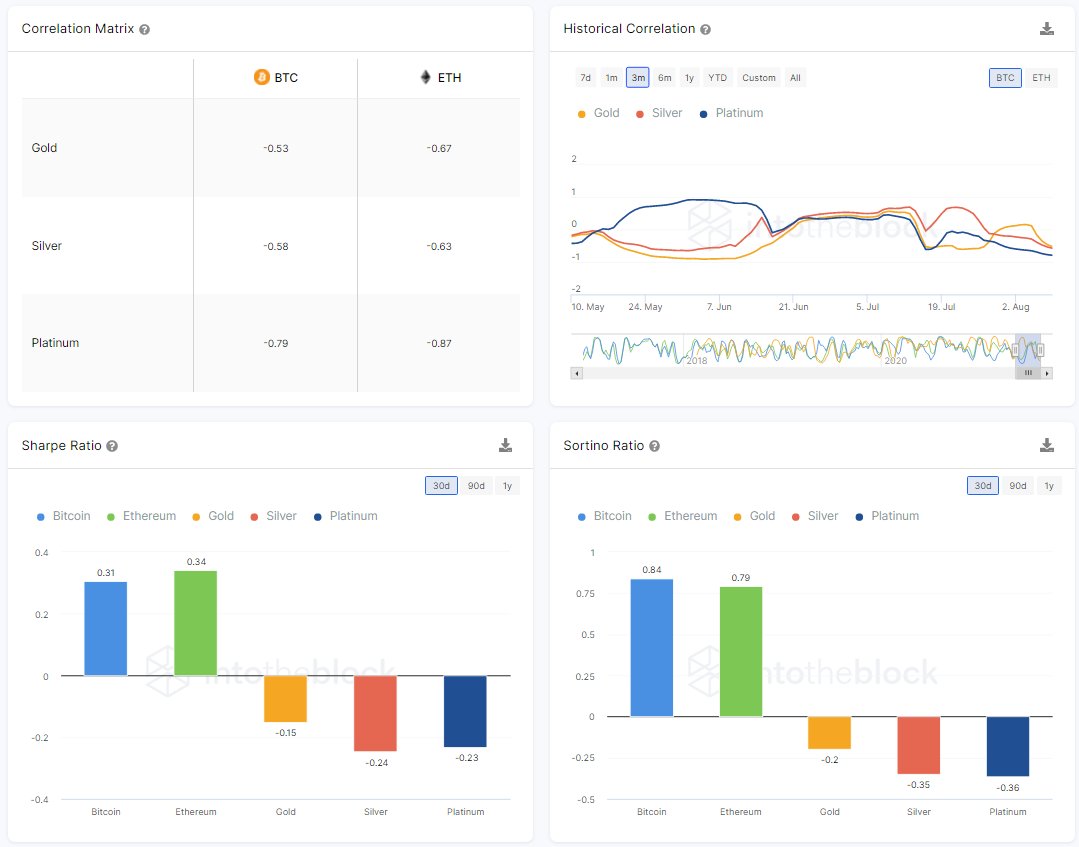Click the Historical Correlation help icon
1079x847 pixels.
[x=706, y=30]
